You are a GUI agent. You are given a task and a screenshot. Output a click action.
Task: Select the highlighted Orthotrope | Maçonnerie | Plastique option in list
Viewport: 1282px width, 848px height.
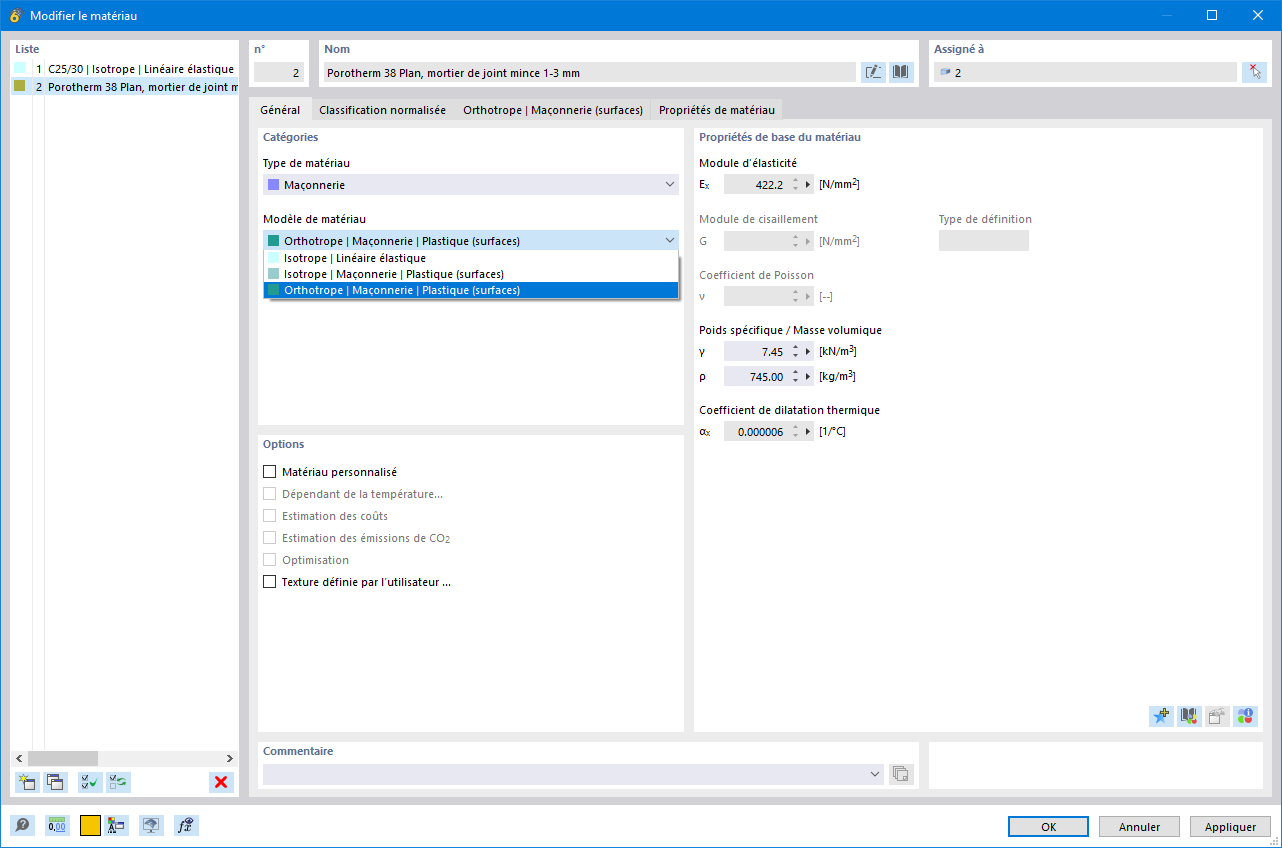click(x=471, y=290)
